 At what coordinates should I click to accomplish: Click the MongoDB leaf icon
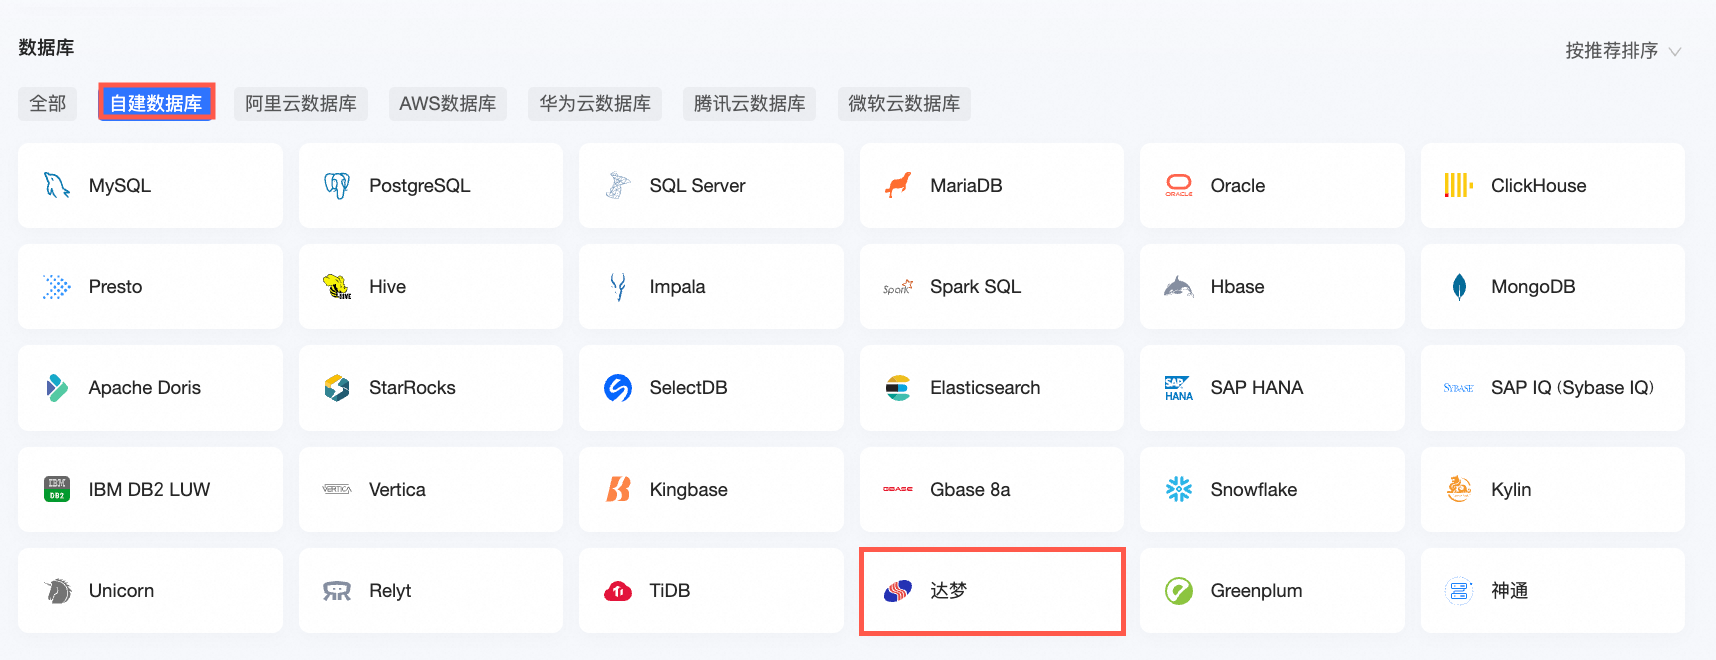[1459, 287]
